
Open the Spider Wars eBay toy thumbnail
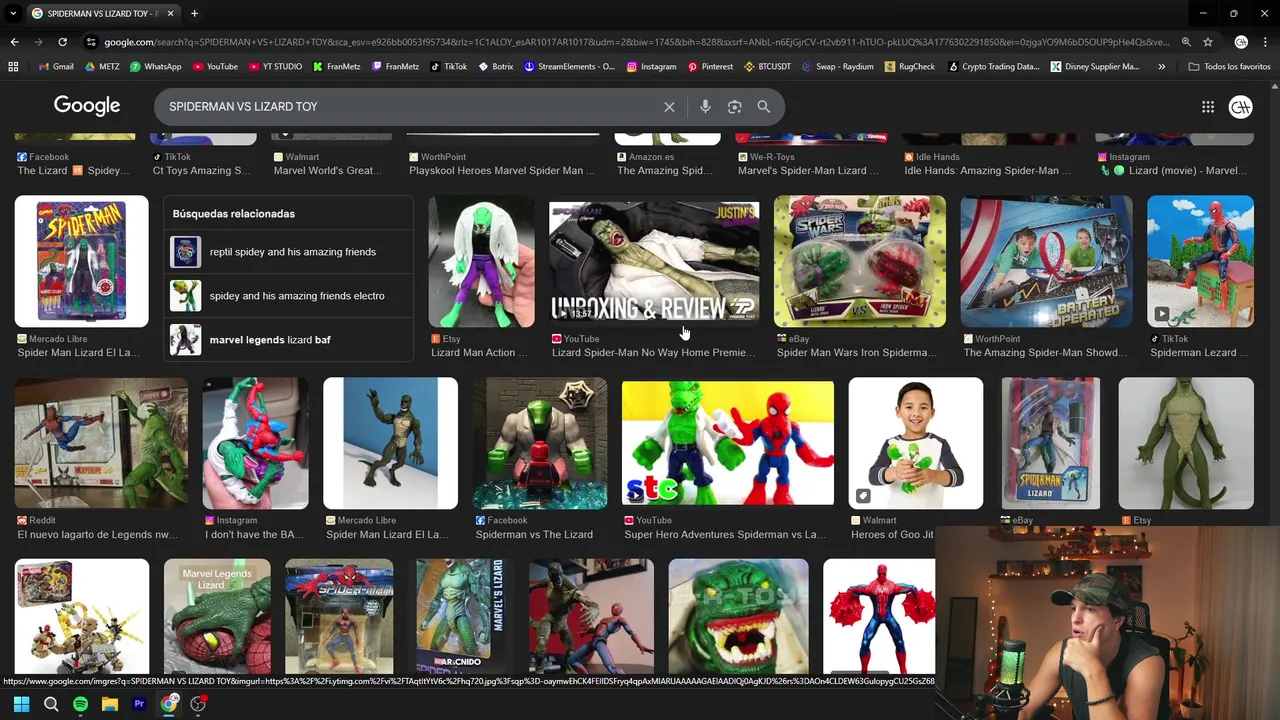pyautogui.click(x=860, y=262)
